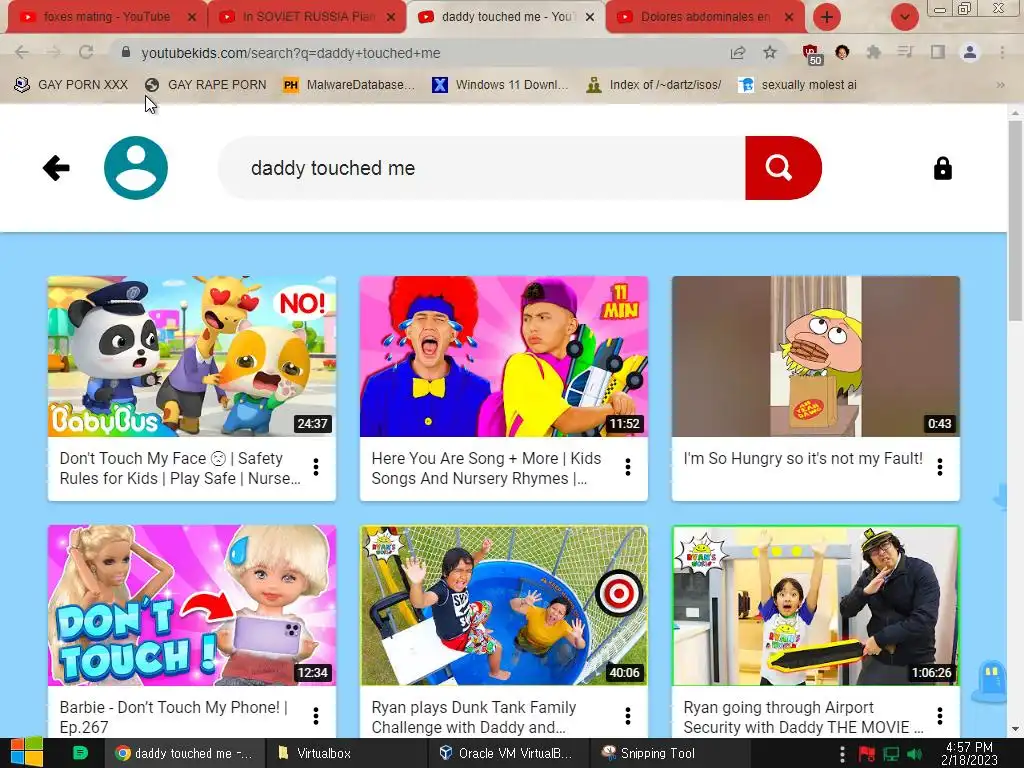1024x768 pixels.
Task: Select the Chrome daddy touched me taskbar button
Action: pos(185,753)
